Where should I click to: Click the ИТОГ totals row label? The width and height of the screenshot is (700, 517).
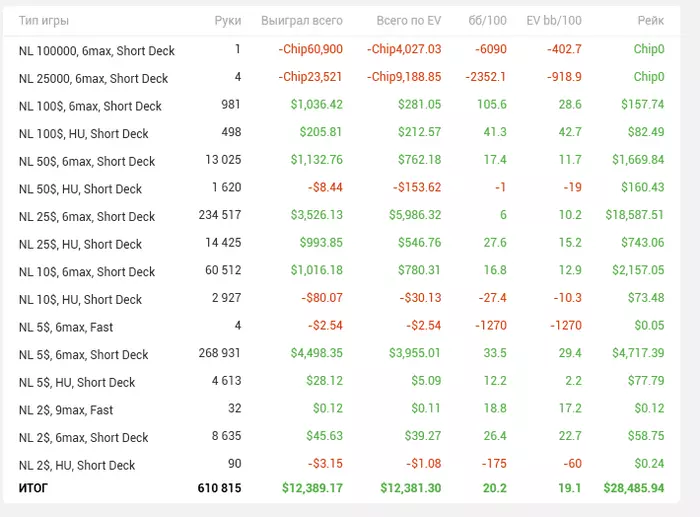(33, 488)
